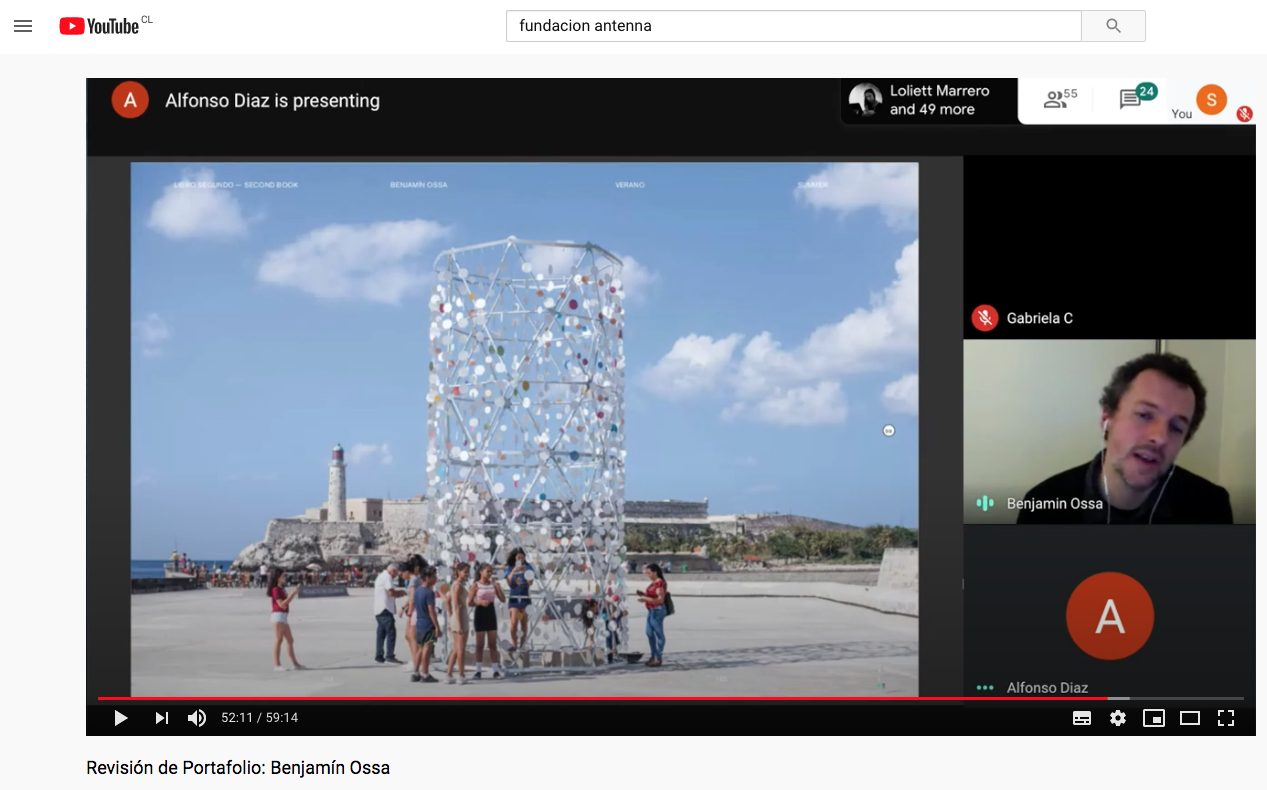Viewport: 1267px width, 790px height.
Task: Open the participants list showing 55
Action: [1060, 99]
